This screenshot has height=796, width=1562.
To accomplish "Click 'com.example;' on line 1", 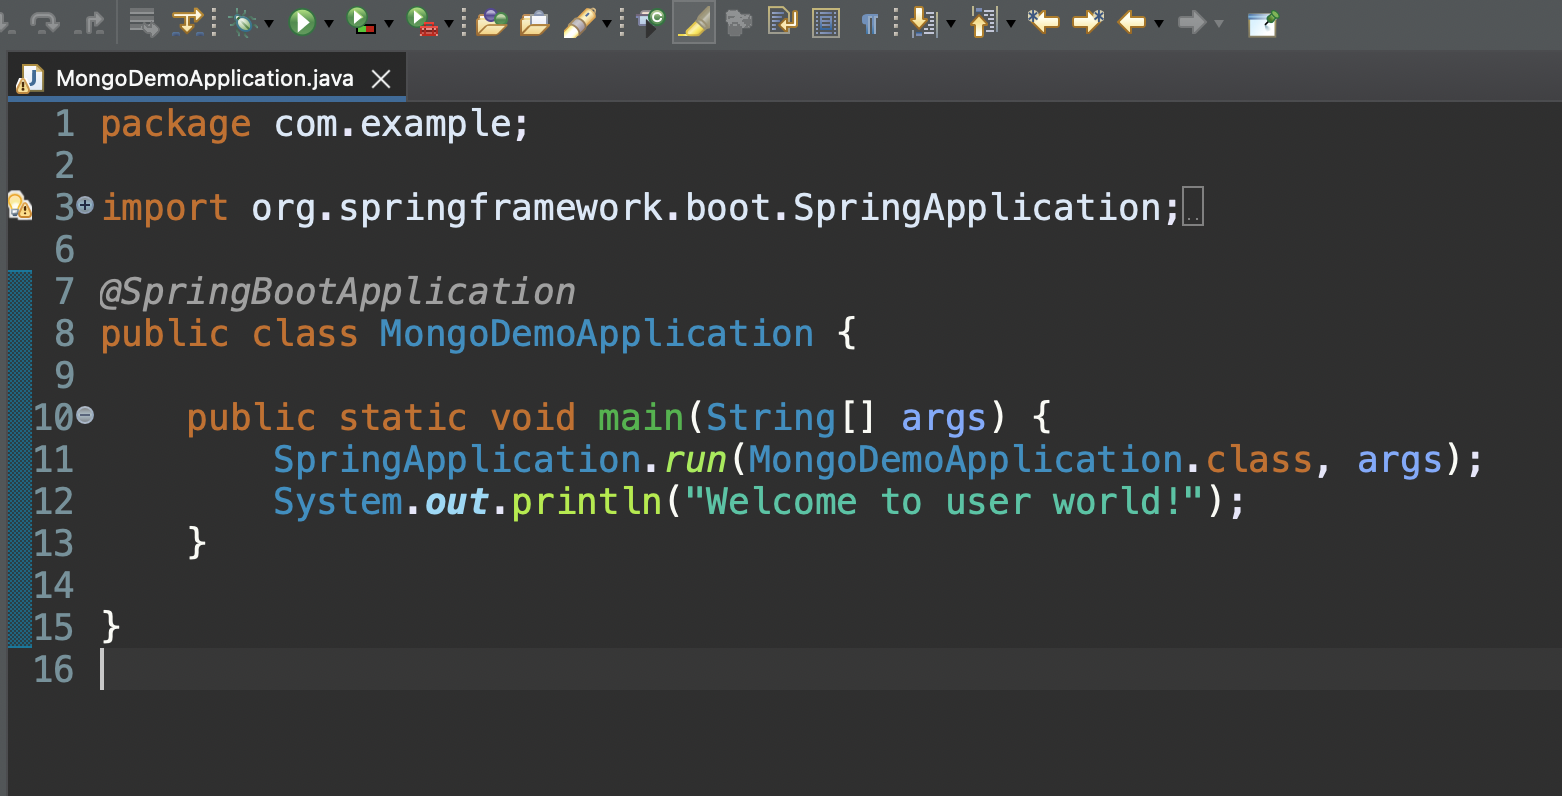I will (x=401, y=124).
